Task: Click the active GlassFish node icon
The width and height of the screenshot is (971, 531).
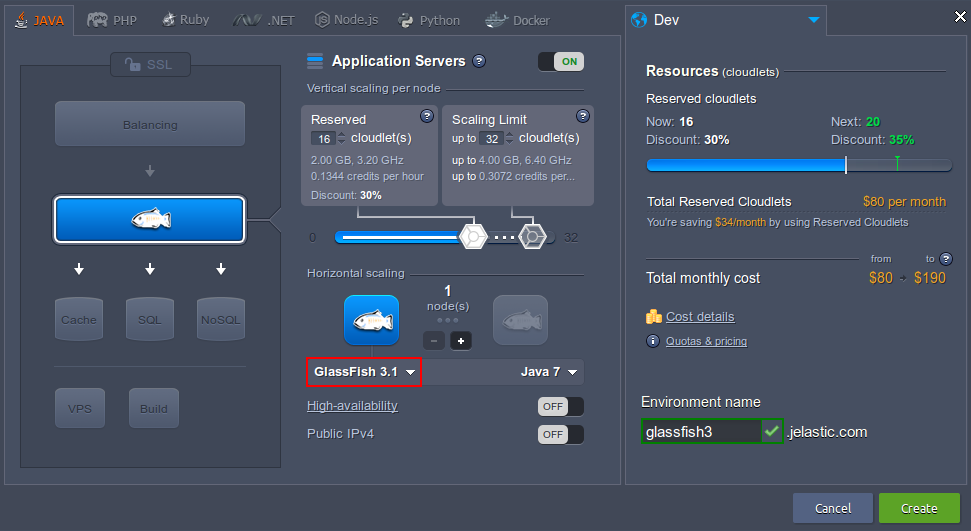Action: coord(372,320)
